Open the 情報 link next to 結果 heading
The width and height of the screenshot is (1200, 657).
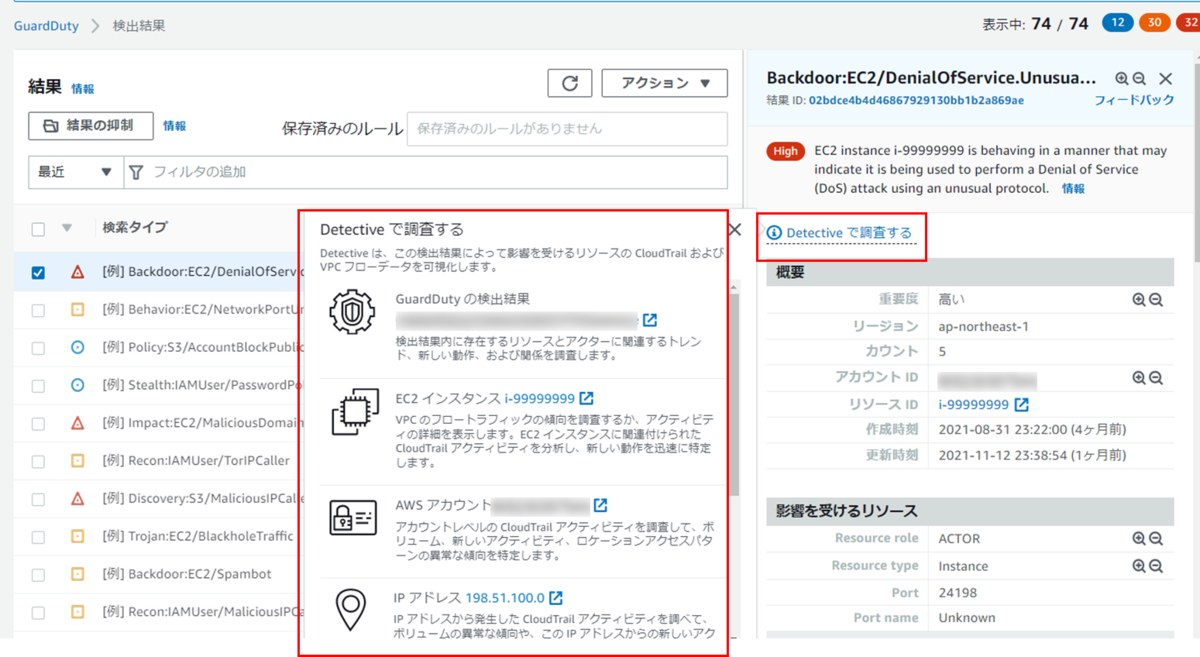[83, 89]
